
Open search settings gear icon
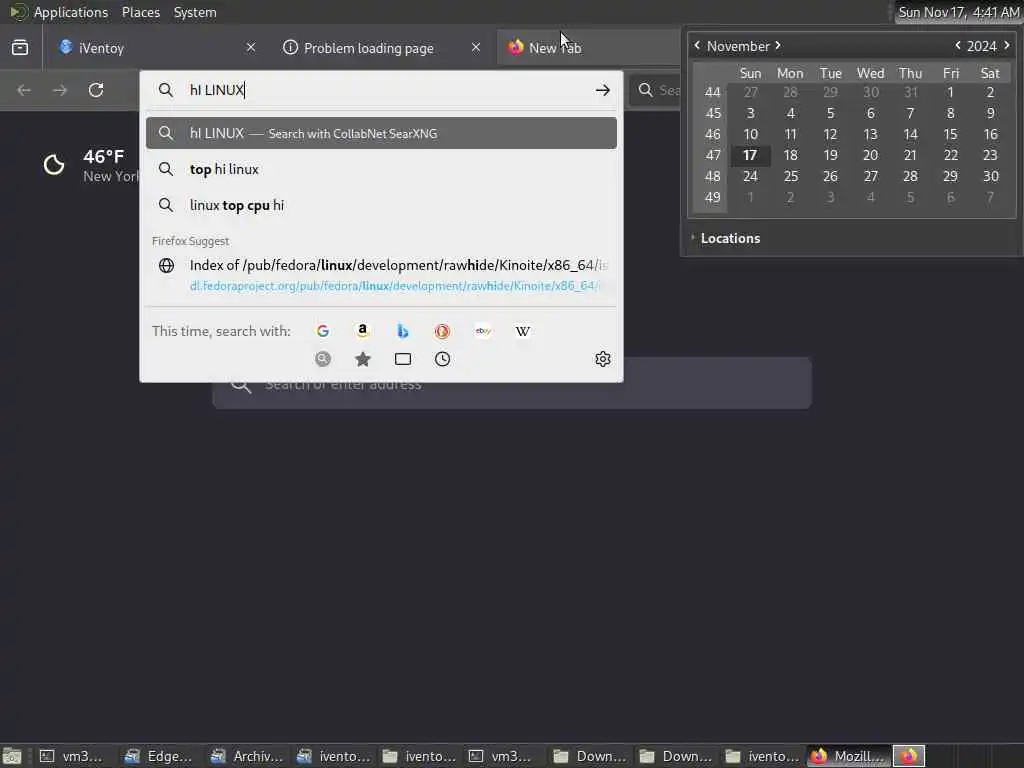pos(602,359)
